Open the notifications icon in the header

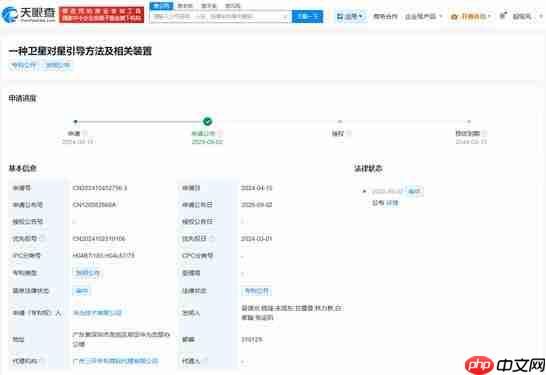click(503, 15)
